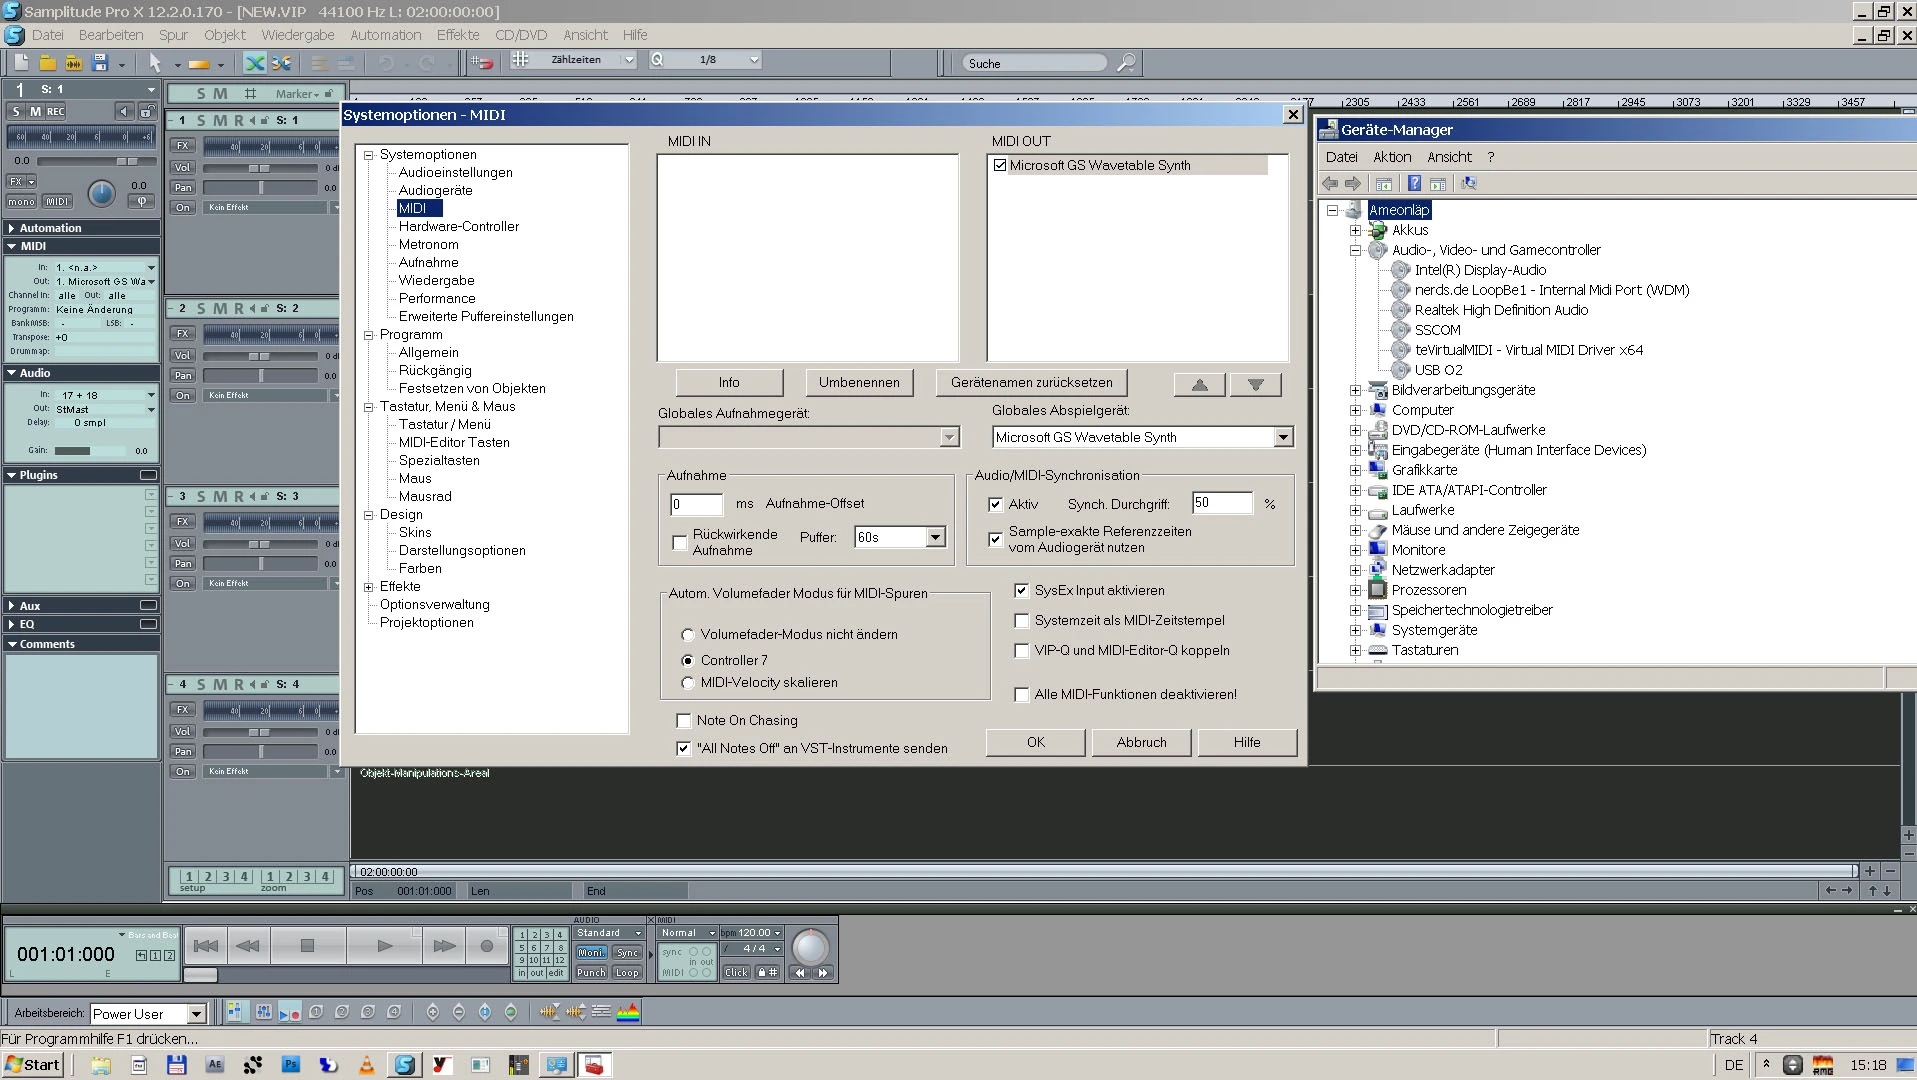The height and width of the screenshot is (1080, 1917).
Task: Click the scan hardware icon in Geräte-Manager
Action: pyautogui.click(x=1468, y=184)
